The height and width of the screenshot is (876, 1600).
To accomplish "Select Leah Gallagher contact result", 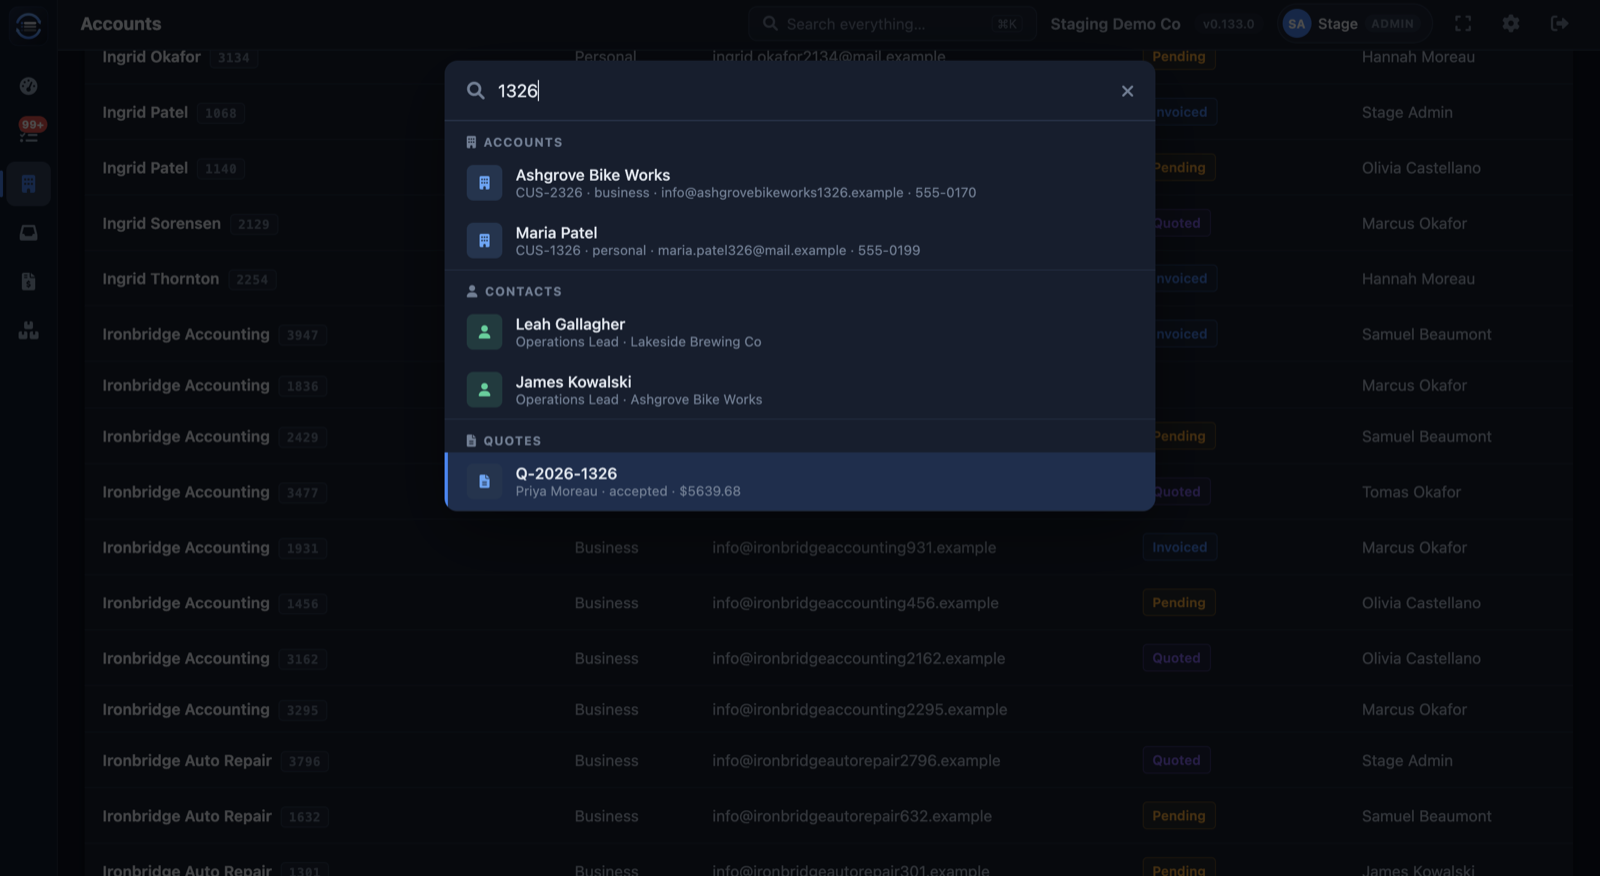I will [800, 332].
